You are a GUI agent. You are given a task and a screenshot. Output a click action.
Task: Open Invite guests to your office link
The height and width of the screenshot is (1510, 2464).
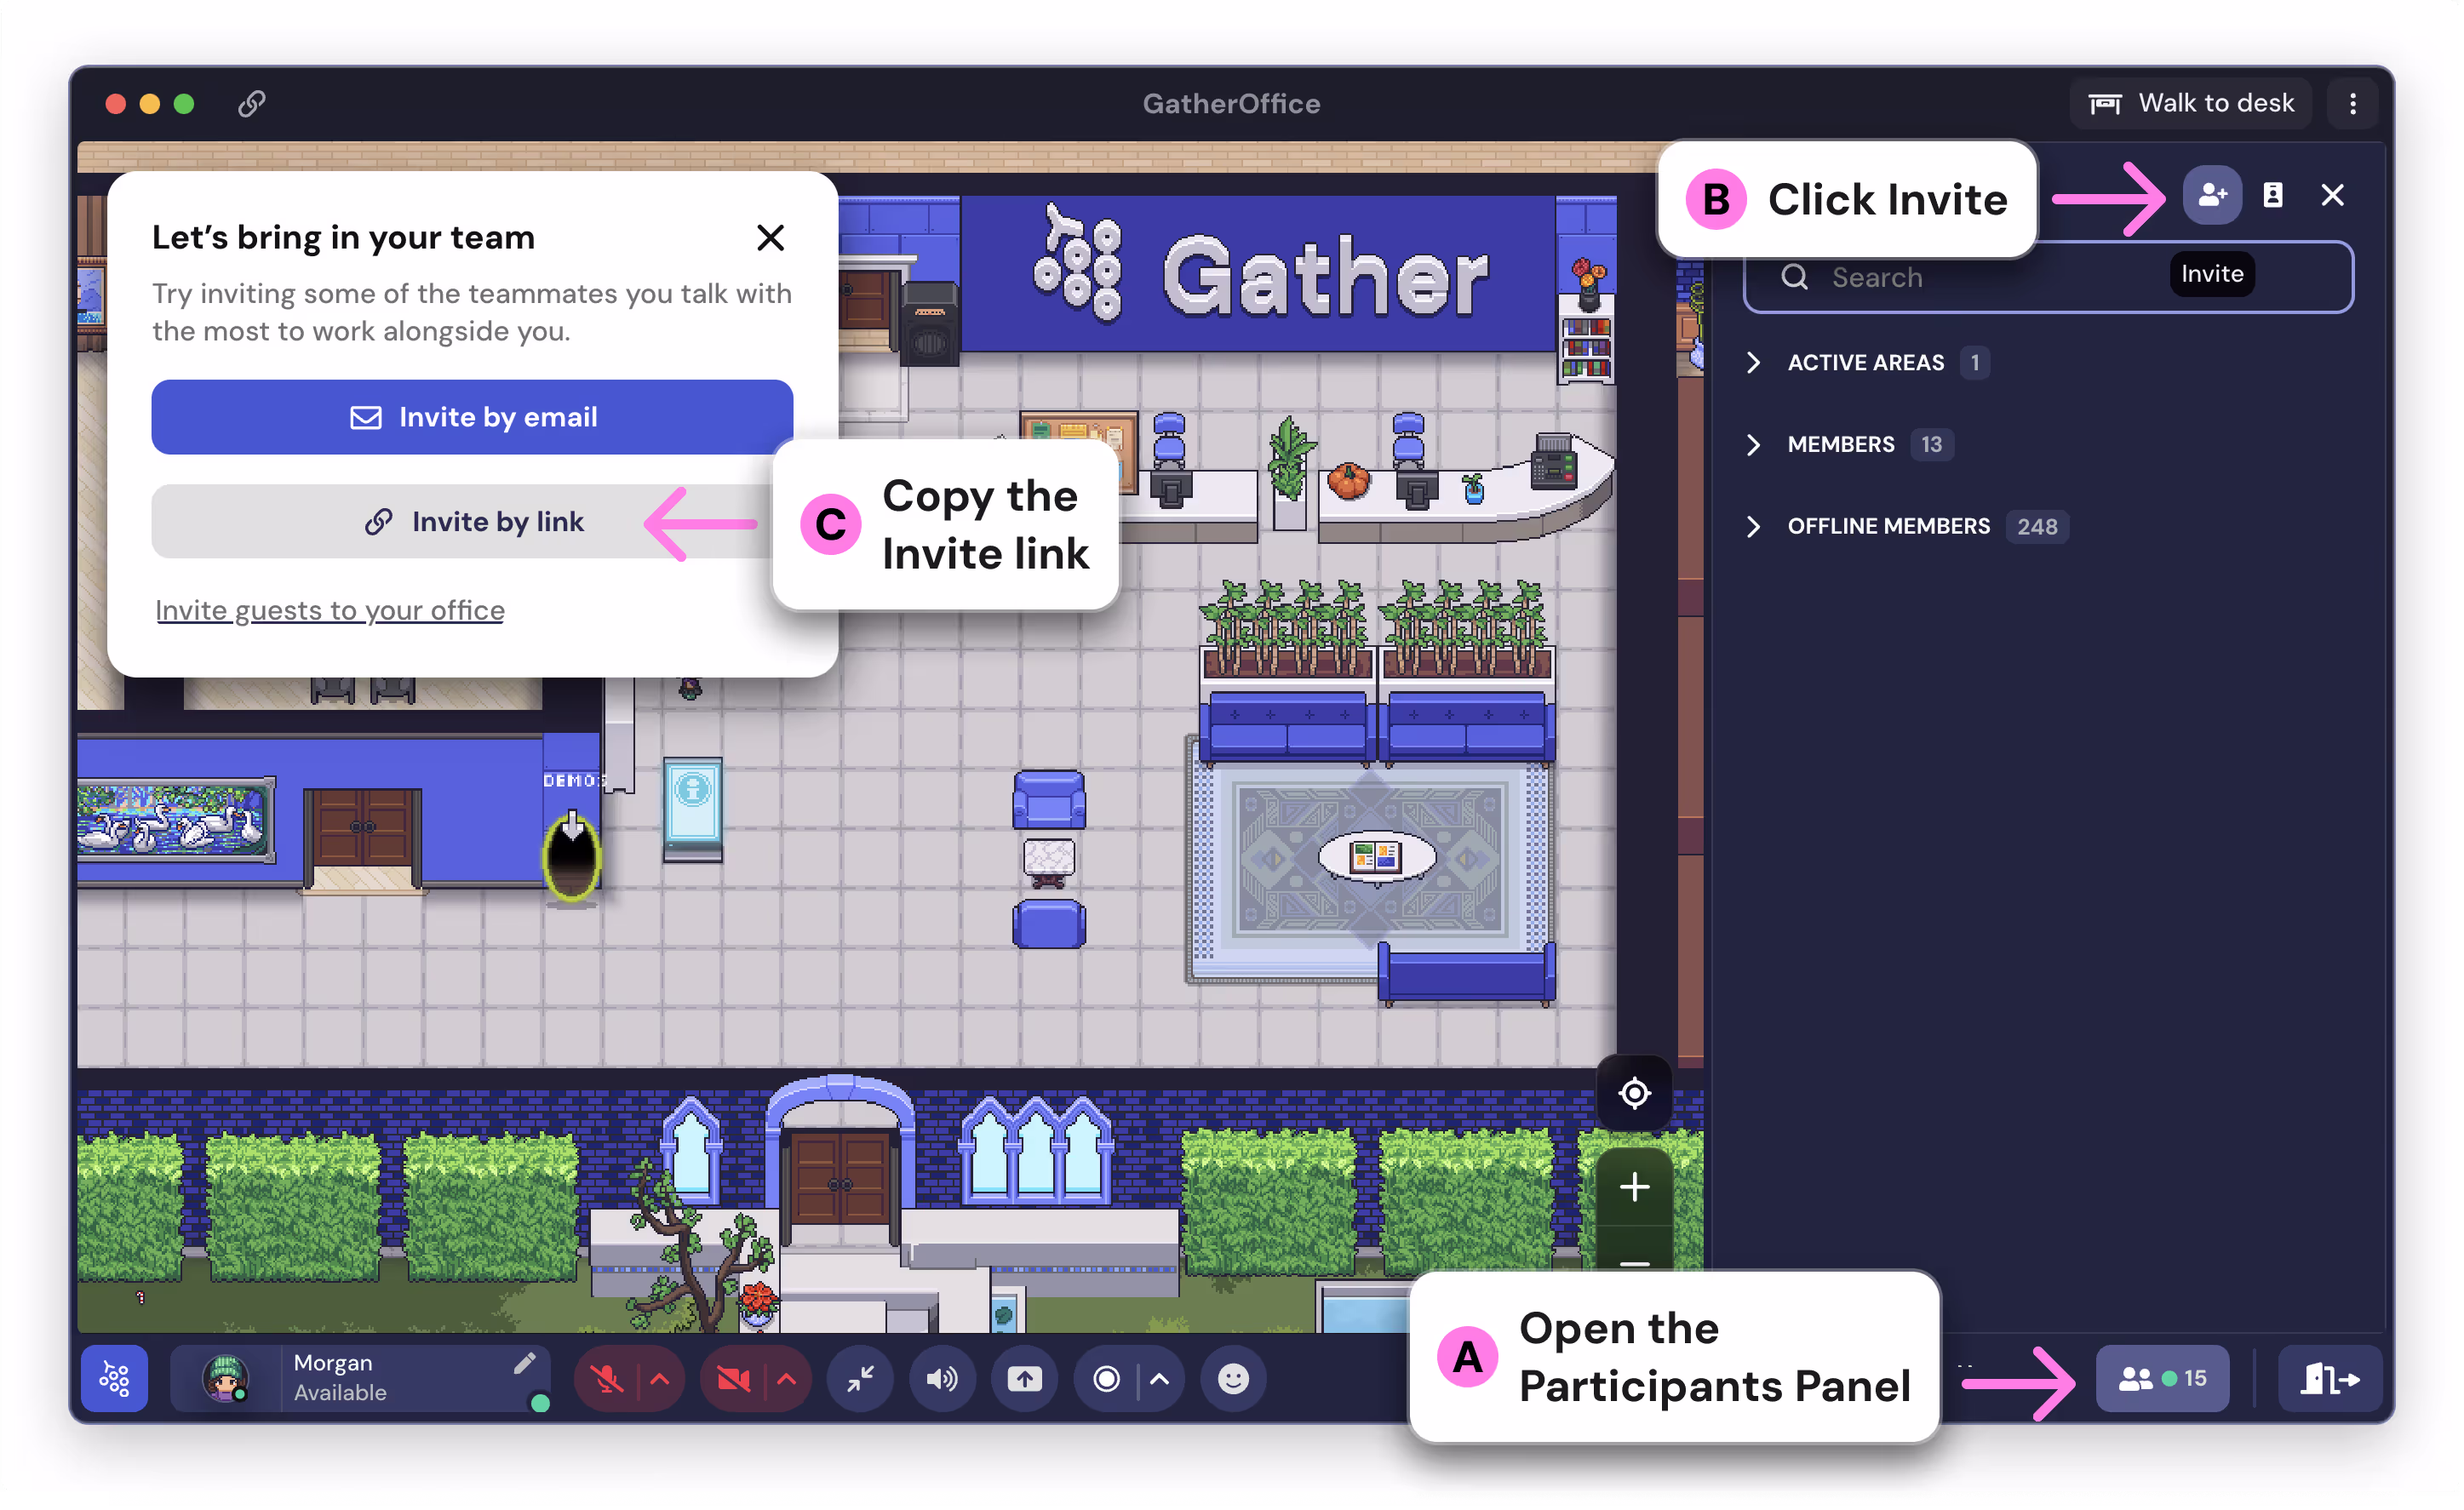(x=330, y=610)
